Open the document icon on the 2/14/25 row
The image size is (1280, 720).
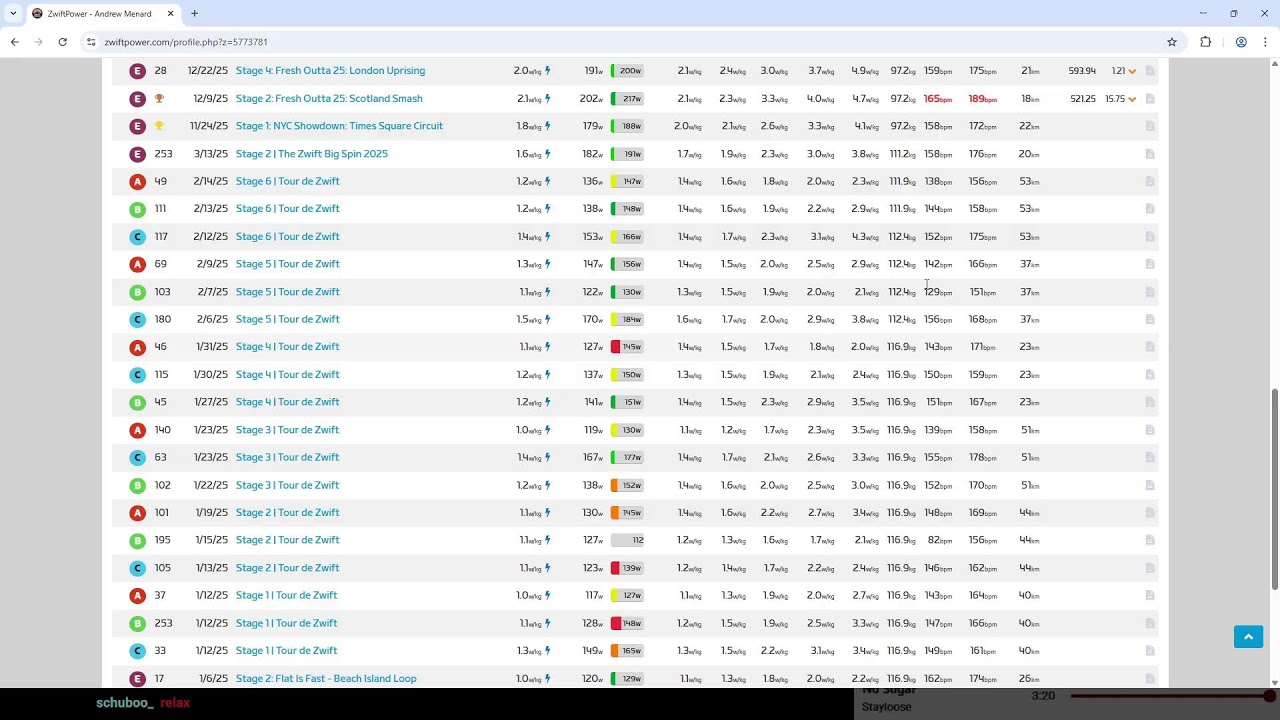1150,182
